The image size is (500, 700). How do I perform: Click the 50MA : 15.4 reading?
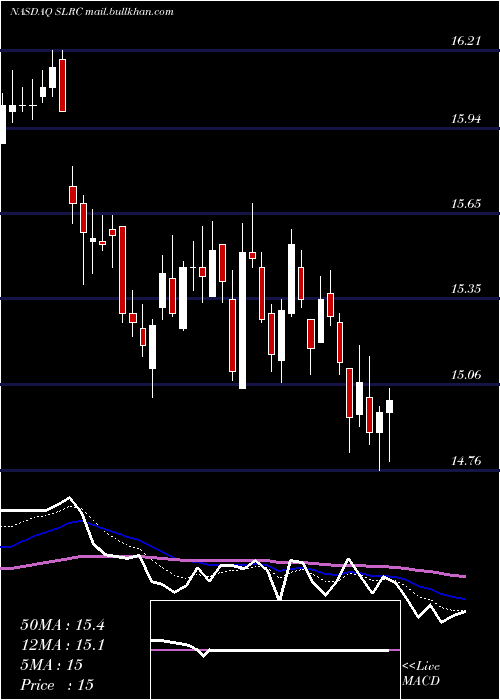click(62, 625)
